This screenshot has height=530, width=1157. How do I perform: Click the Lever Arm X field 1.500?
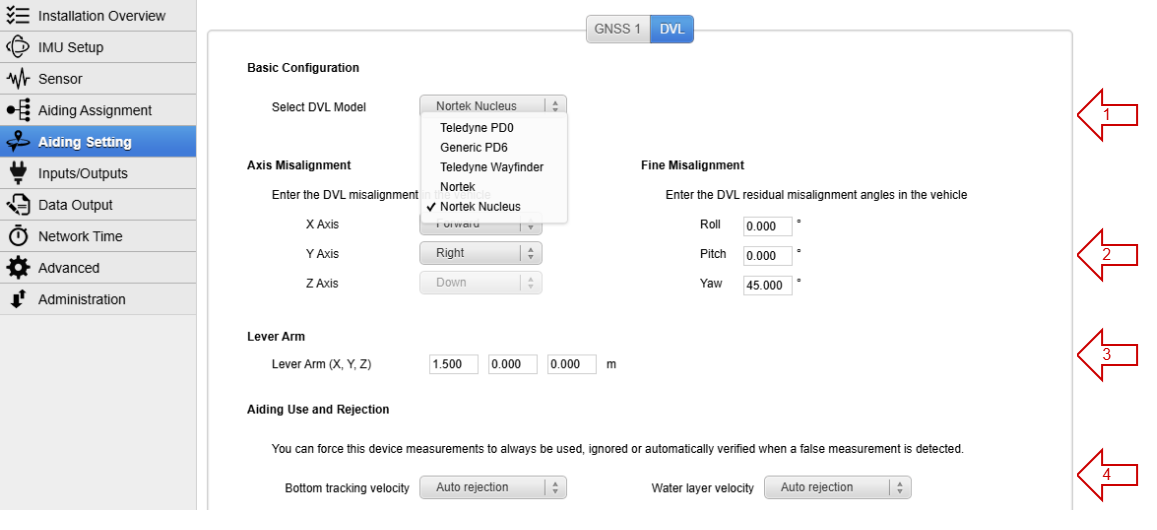pyautogui.click(x=454, y=364)
